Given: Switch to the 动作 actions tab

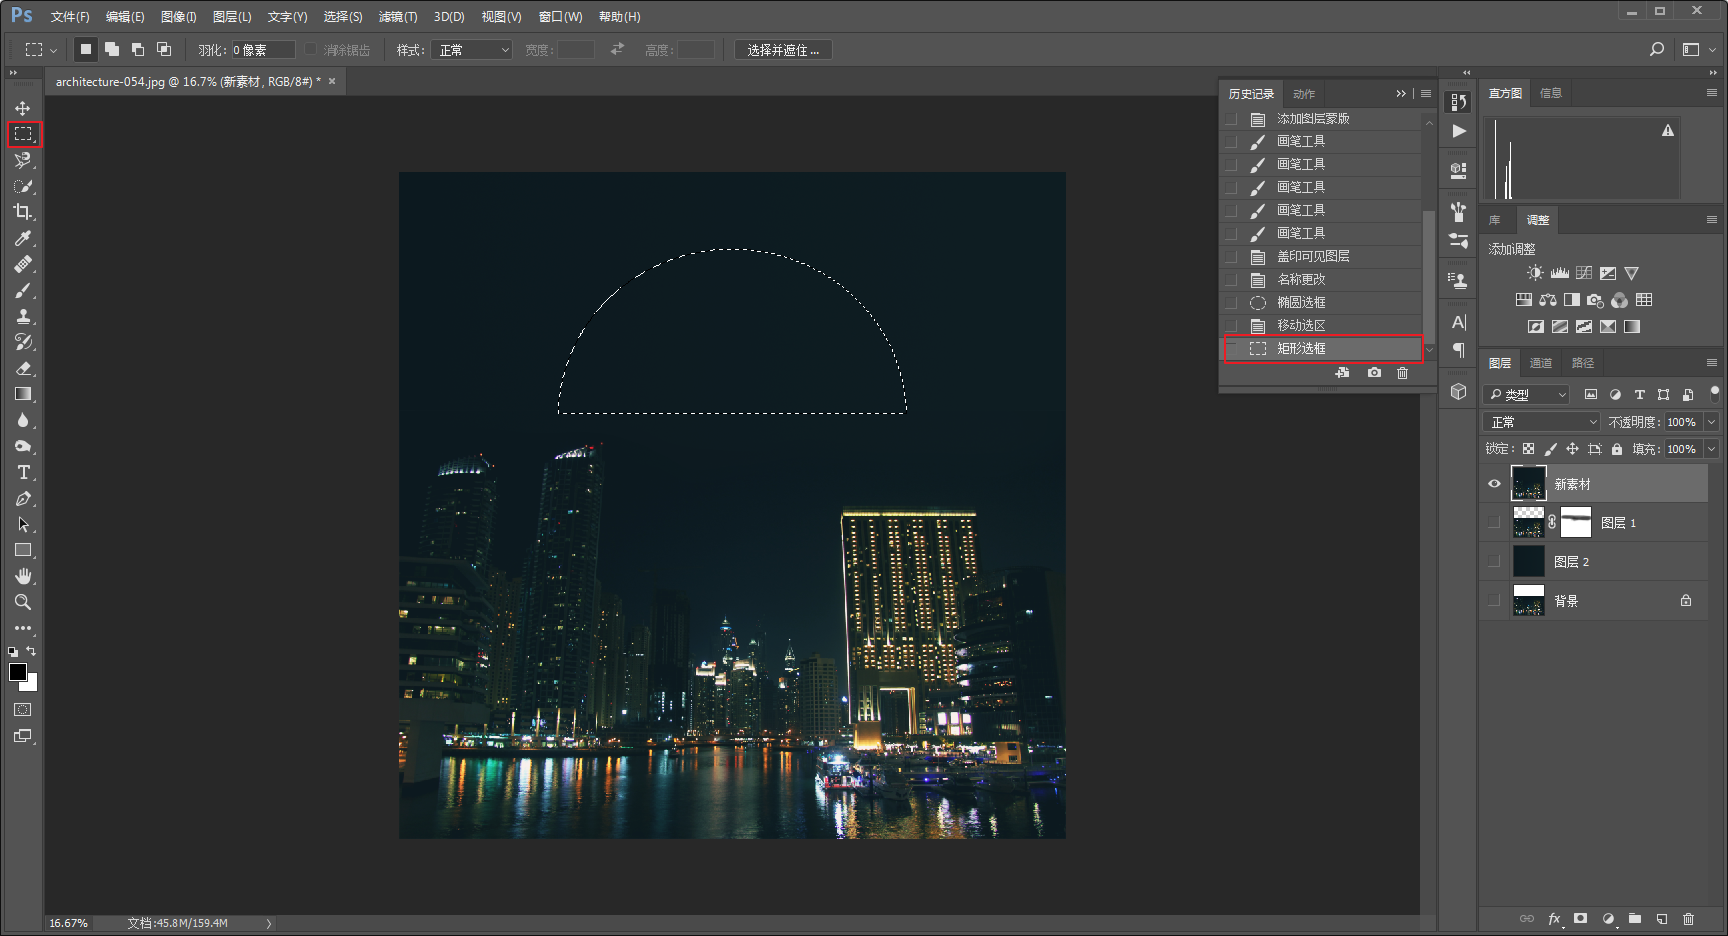Looking at the screenshot, I should pos(1304,94).
